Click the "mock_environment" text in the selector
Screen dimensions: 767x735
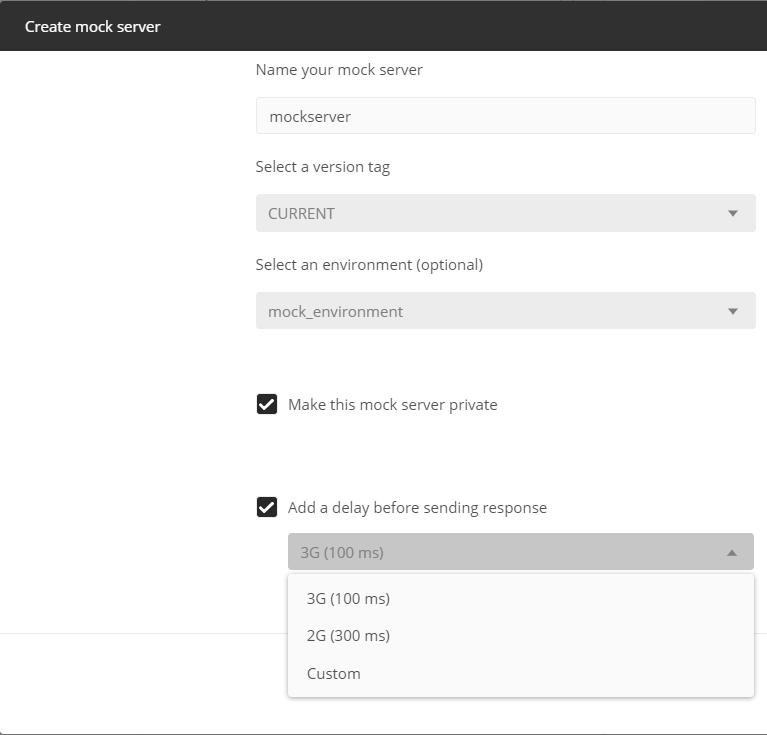(335, 312)
